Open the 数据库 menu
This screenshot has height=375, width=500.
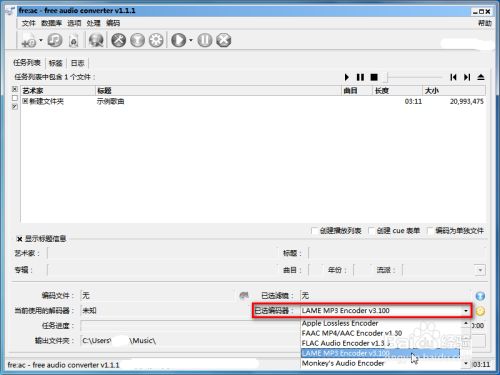tap(51, 23)
